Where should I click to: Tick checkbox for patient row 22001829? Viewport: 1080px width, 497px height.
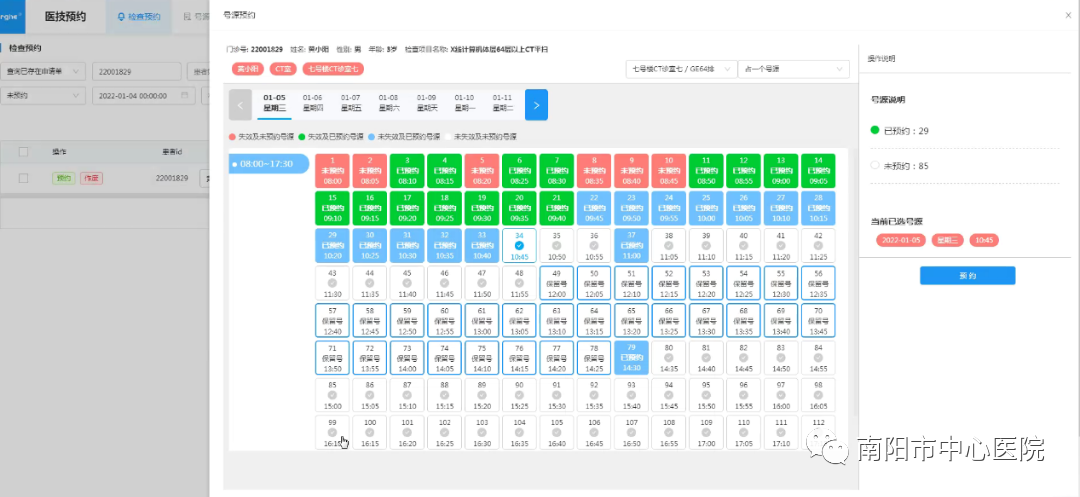click(x=23, y=178)
